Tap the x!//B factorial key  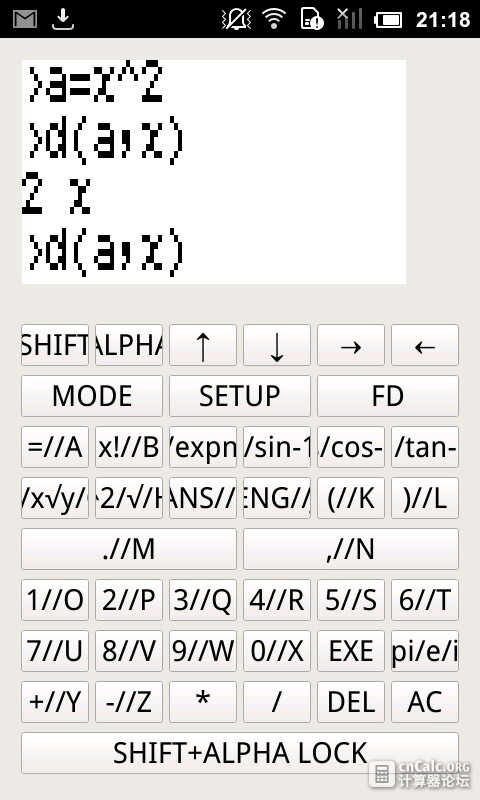(x=129, y=447)
